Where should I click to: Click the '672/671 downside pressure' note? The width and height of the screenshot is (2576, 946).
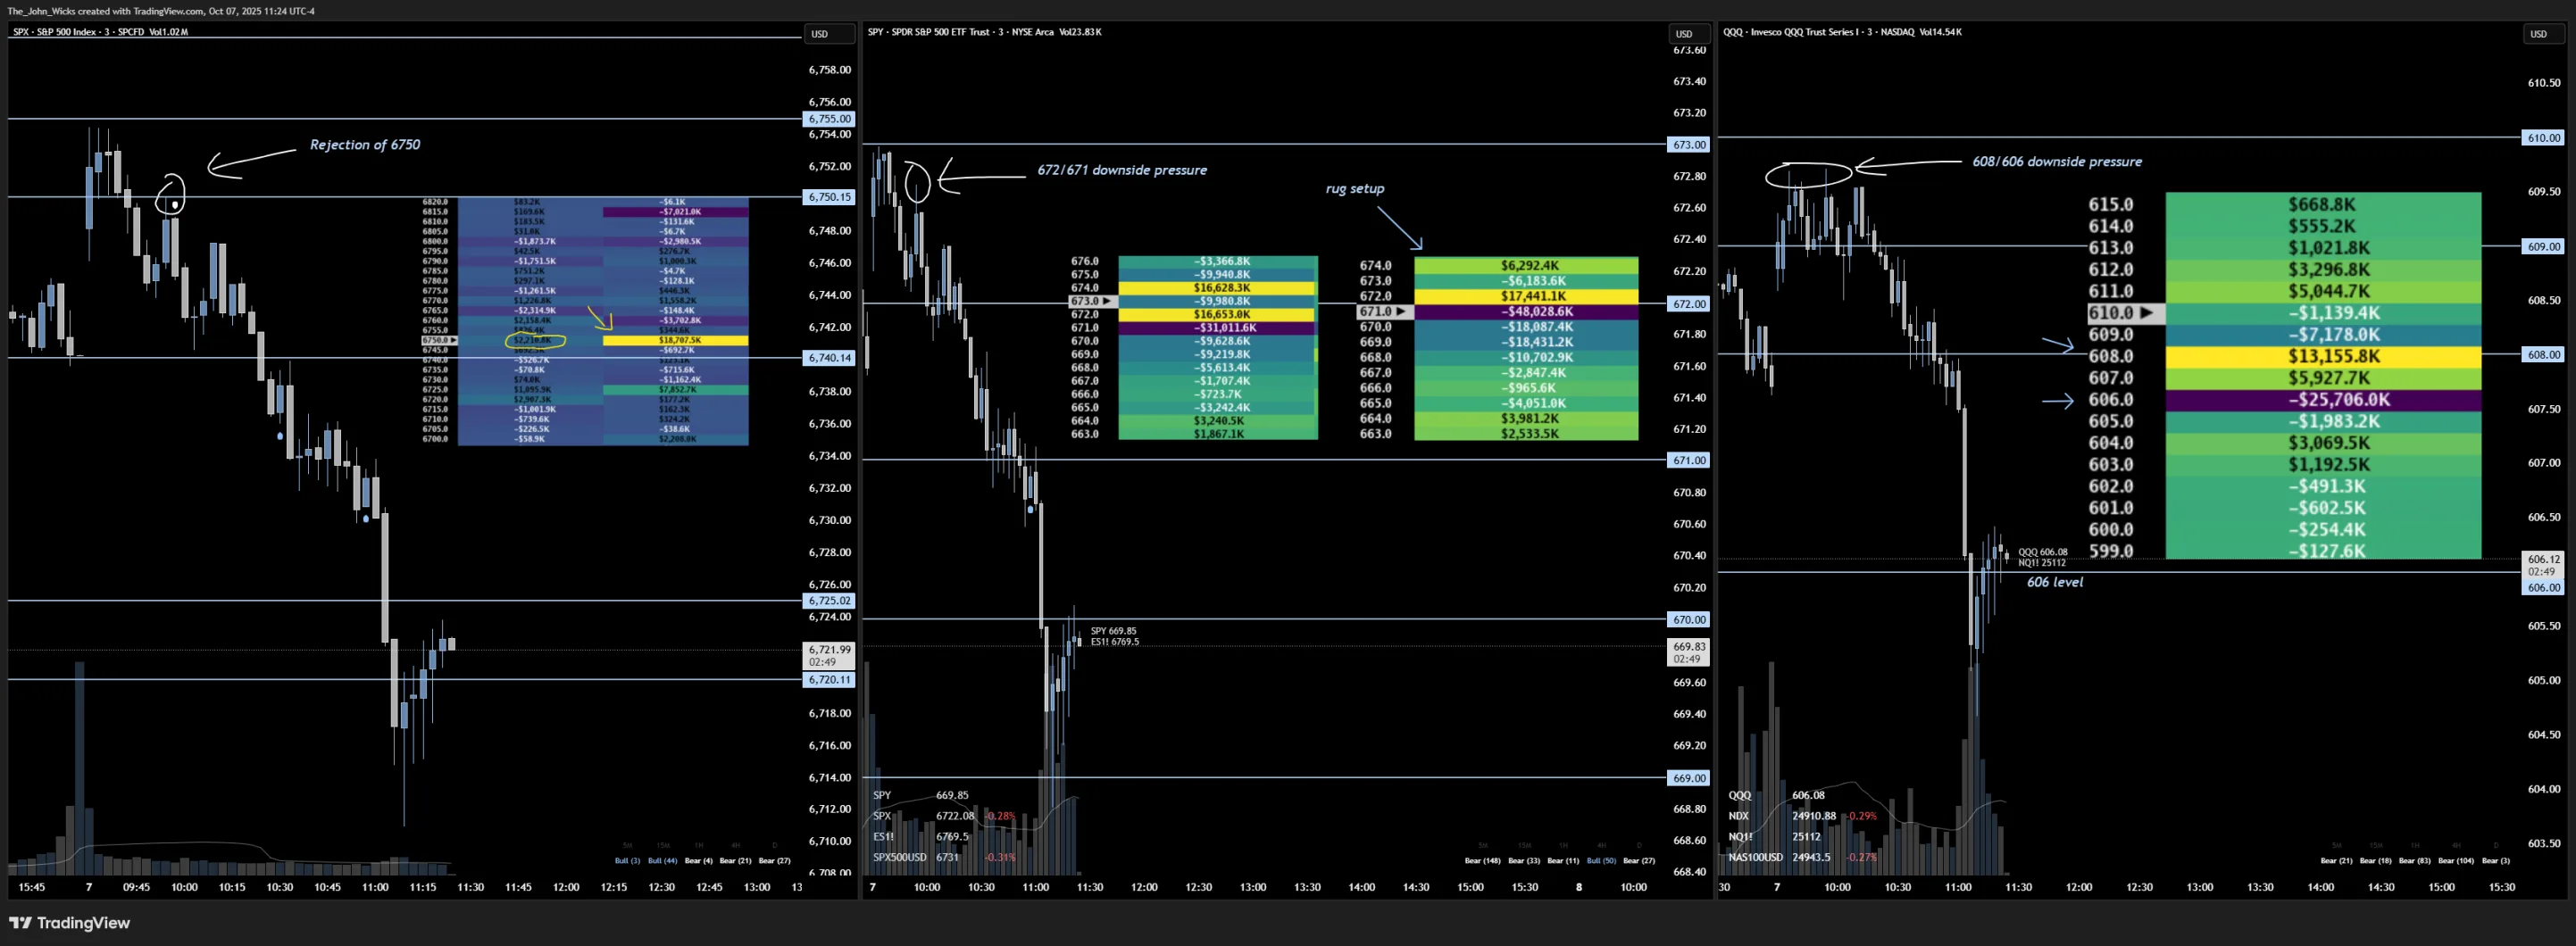coord(1121,171)
